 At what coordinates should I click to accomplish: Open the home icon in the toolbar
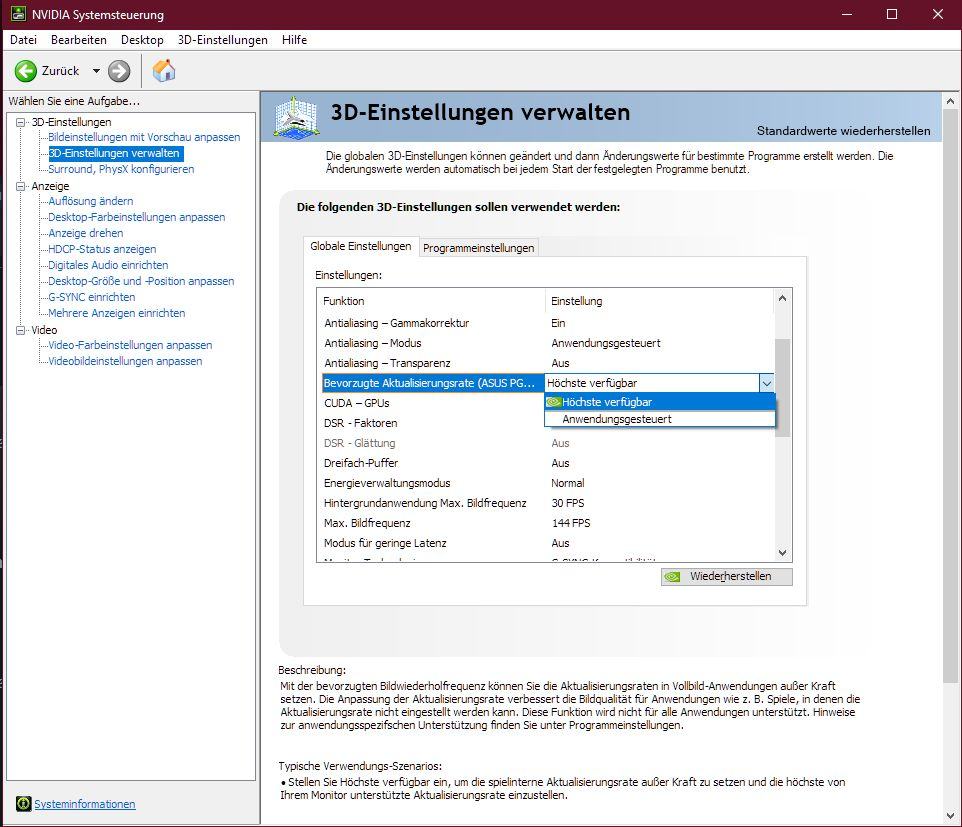[x=164, y=71]
